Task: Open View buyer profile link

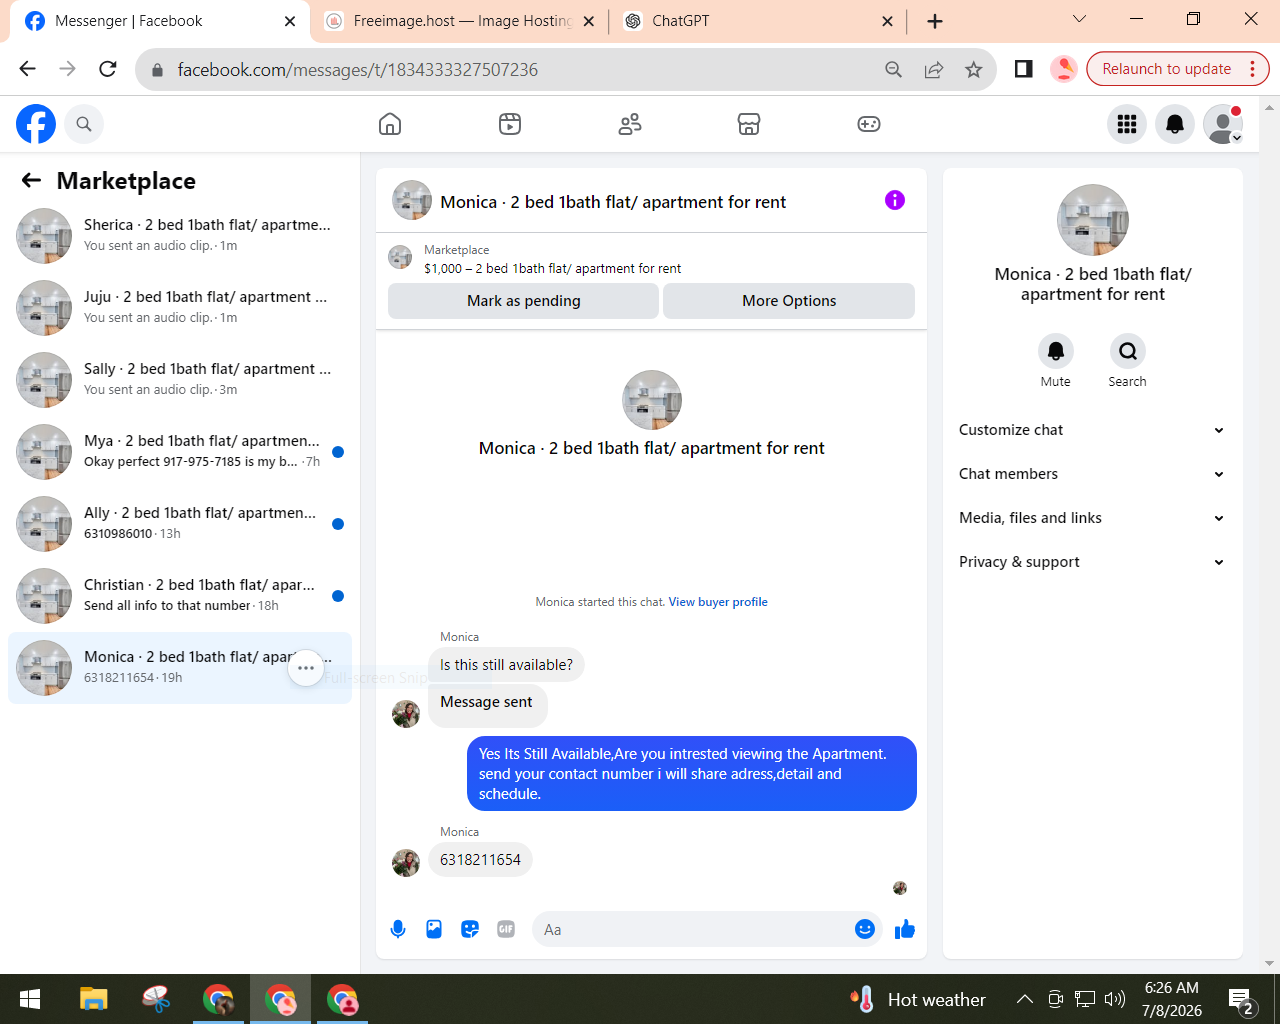Action: pos(718,602)
